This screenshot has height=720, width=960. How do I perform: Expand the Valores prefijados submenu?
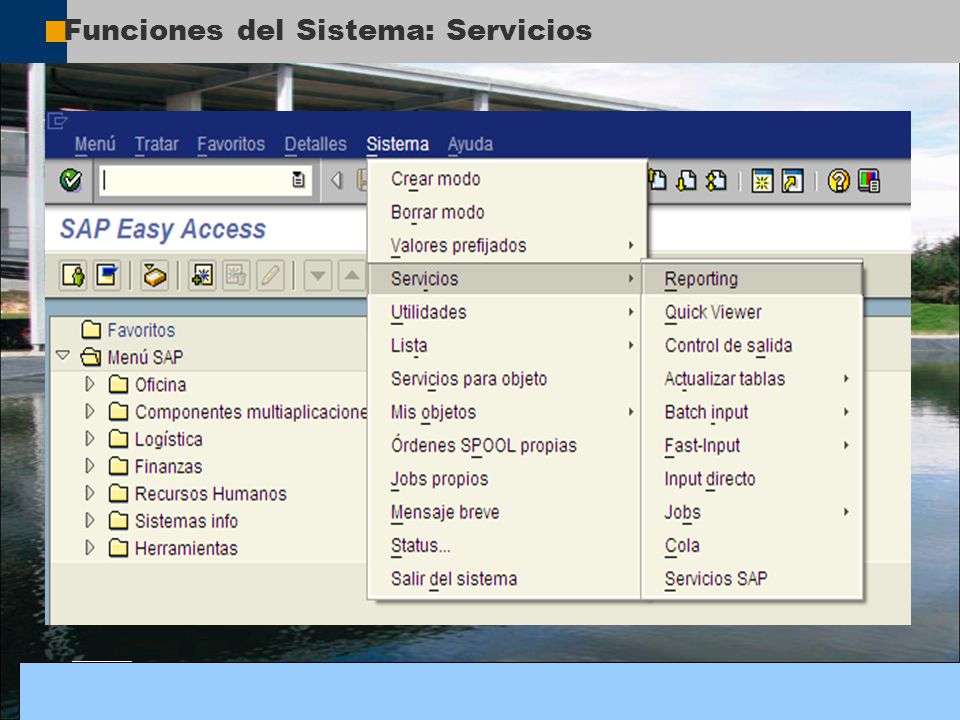point(507,246)
